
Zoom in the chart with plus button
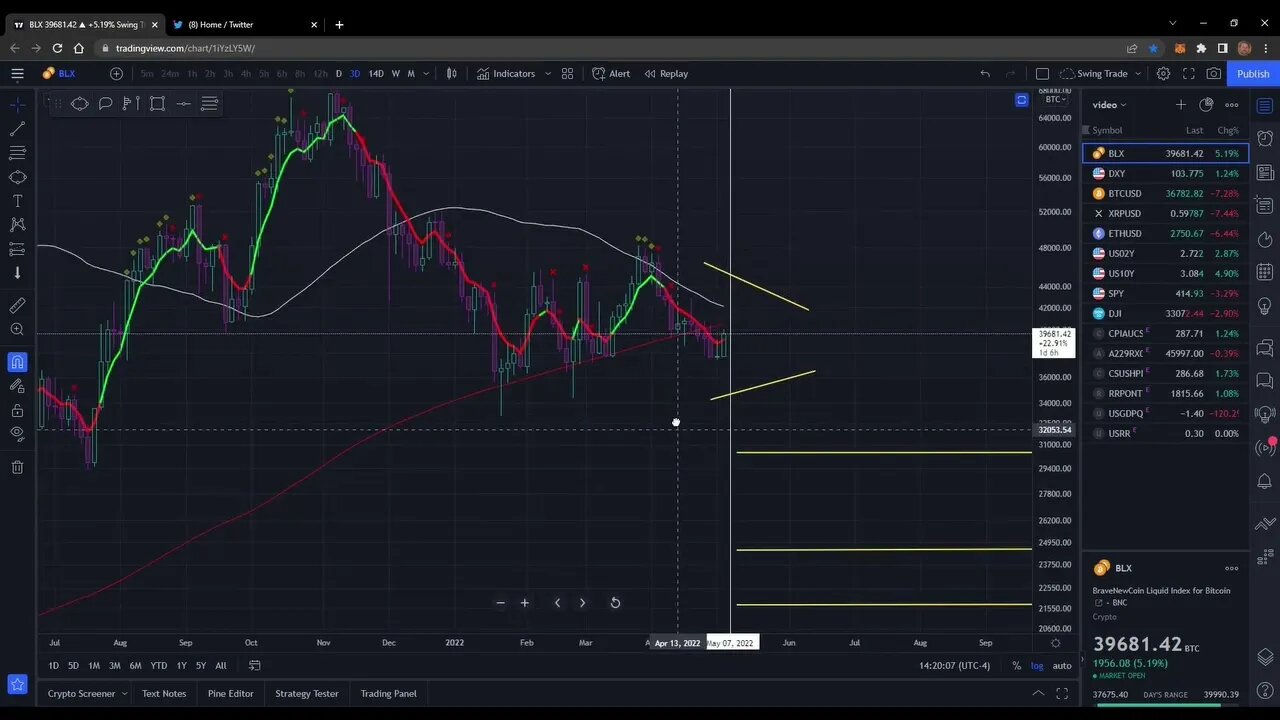point(524,602)
